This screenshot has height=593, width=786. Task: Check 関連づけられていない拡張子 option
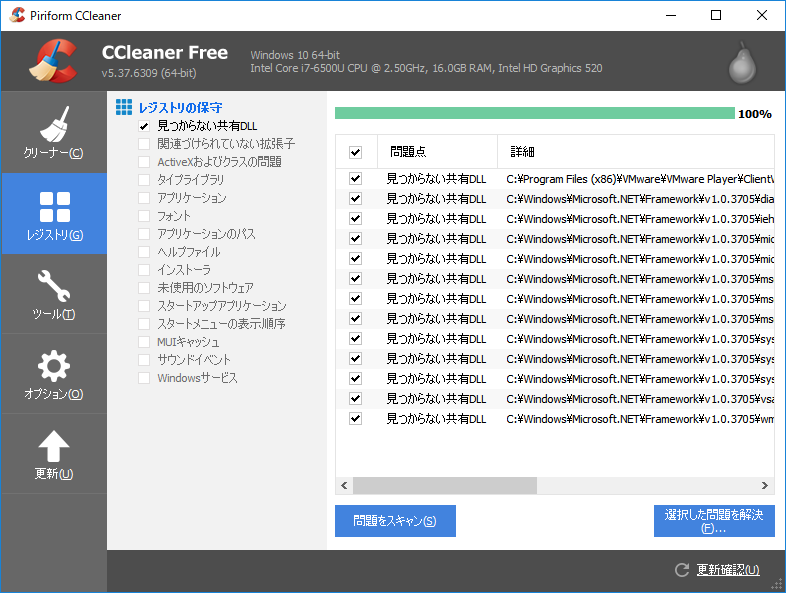(144, 144)
